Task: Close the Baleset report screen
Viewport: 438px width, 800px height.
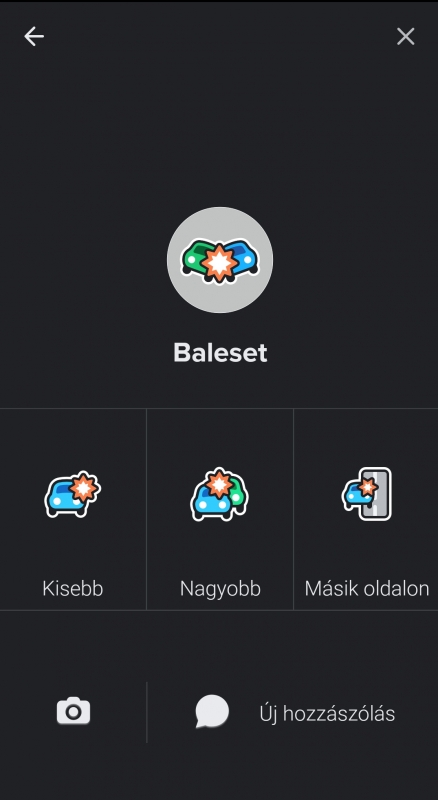Action: [x=405, y=36]
